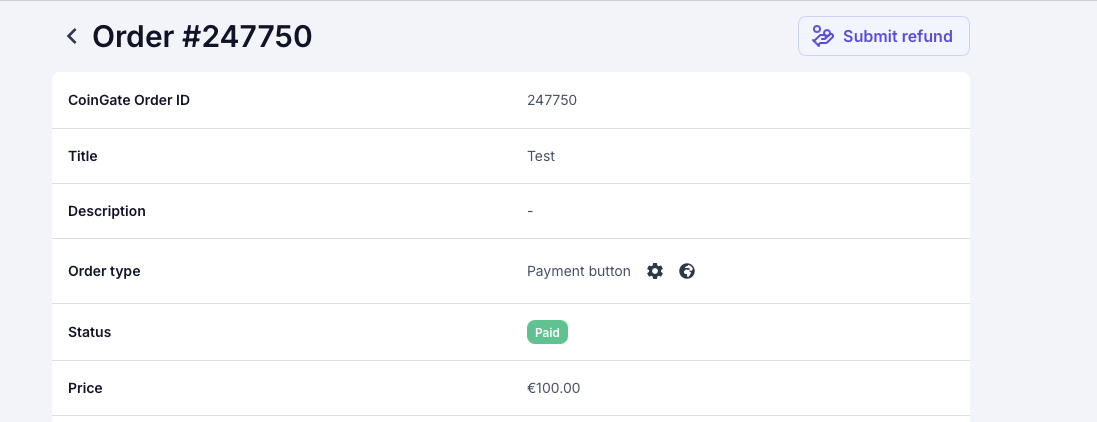Screen dimensions: 1097x422
Task: Click the Submit refund button
Action: [x=884, y=36]
